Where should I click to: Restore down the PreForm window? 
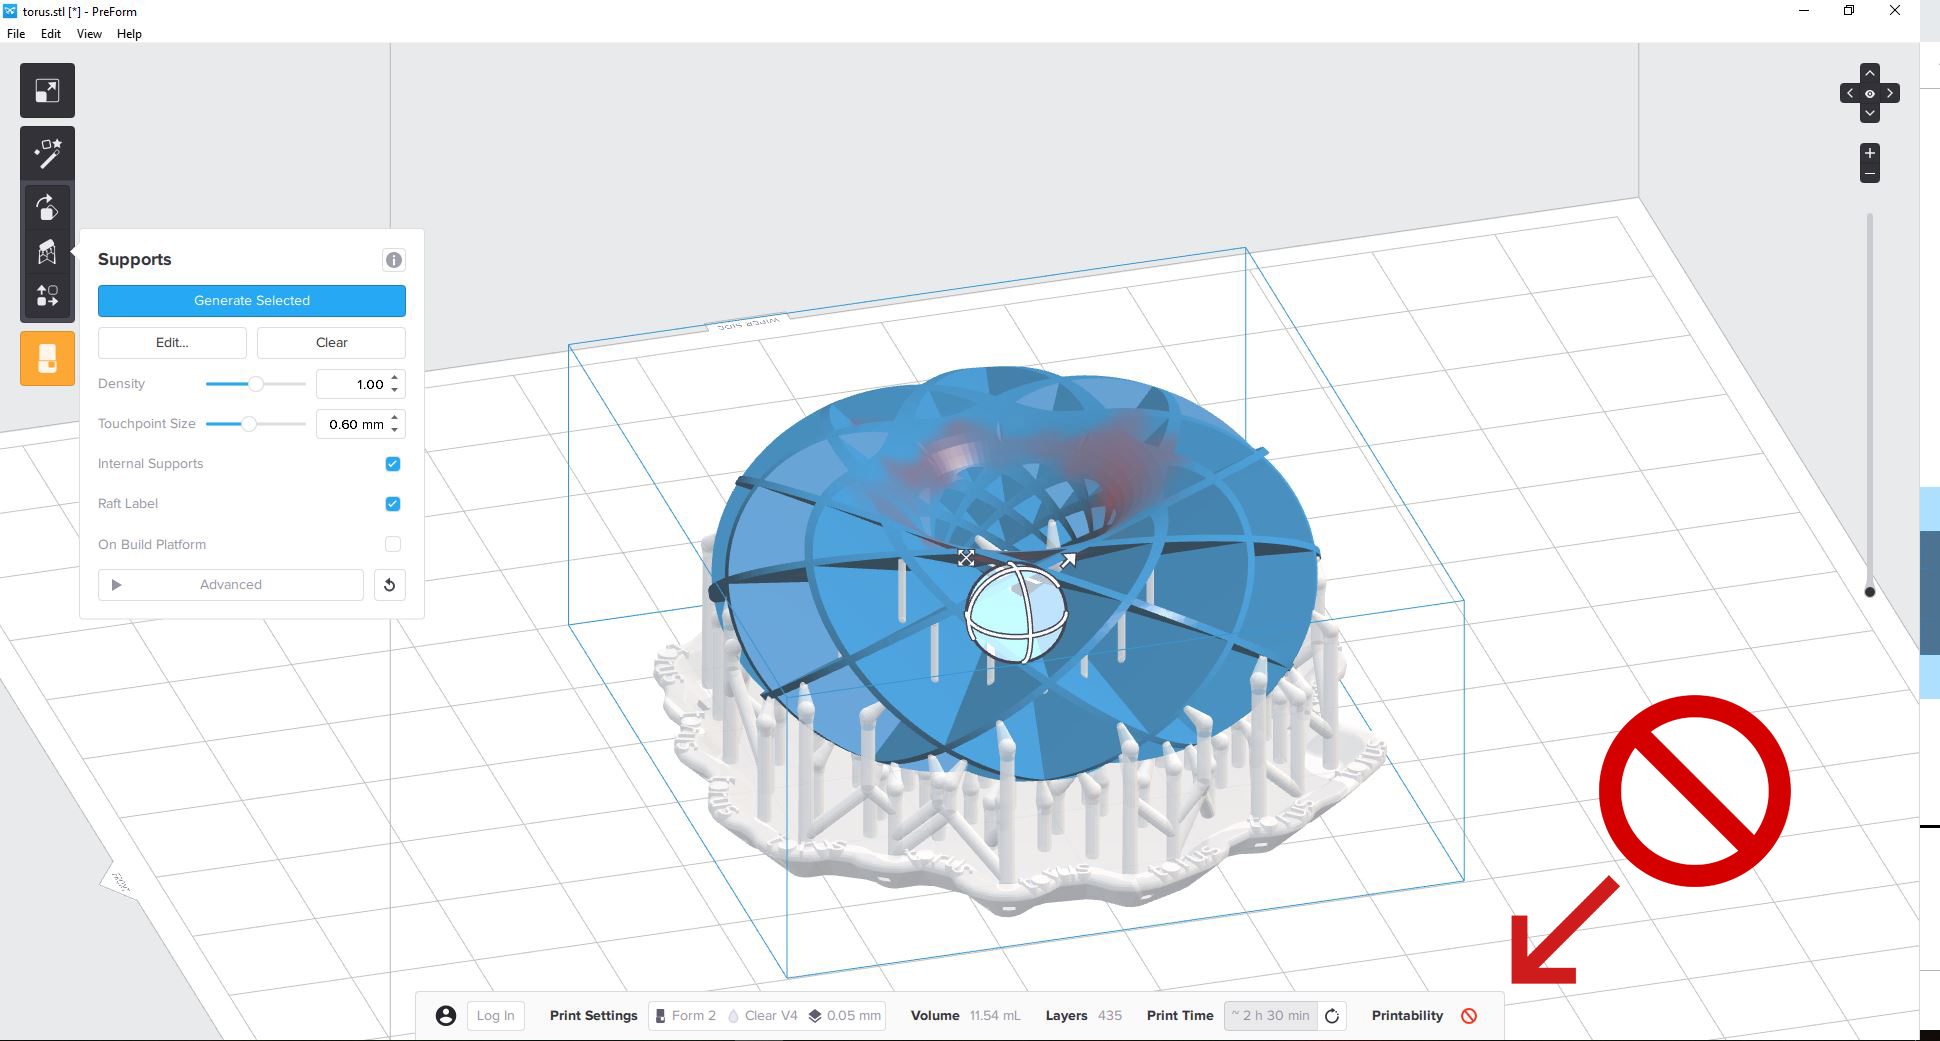pos(1849,11)
